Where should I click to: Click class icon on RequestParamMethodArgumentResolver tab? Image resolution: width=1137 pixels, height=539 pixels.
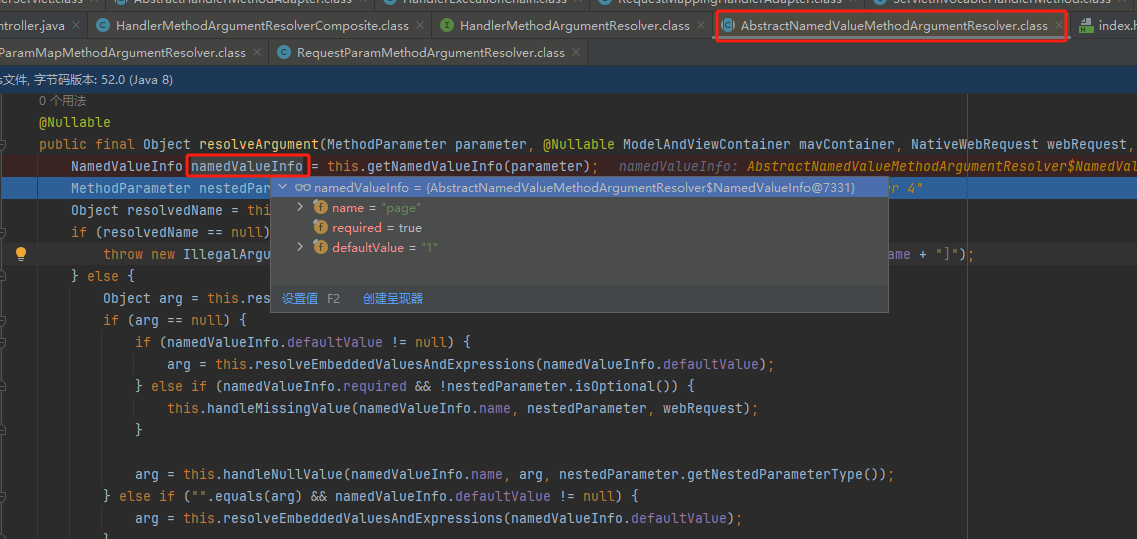(284, 53)
